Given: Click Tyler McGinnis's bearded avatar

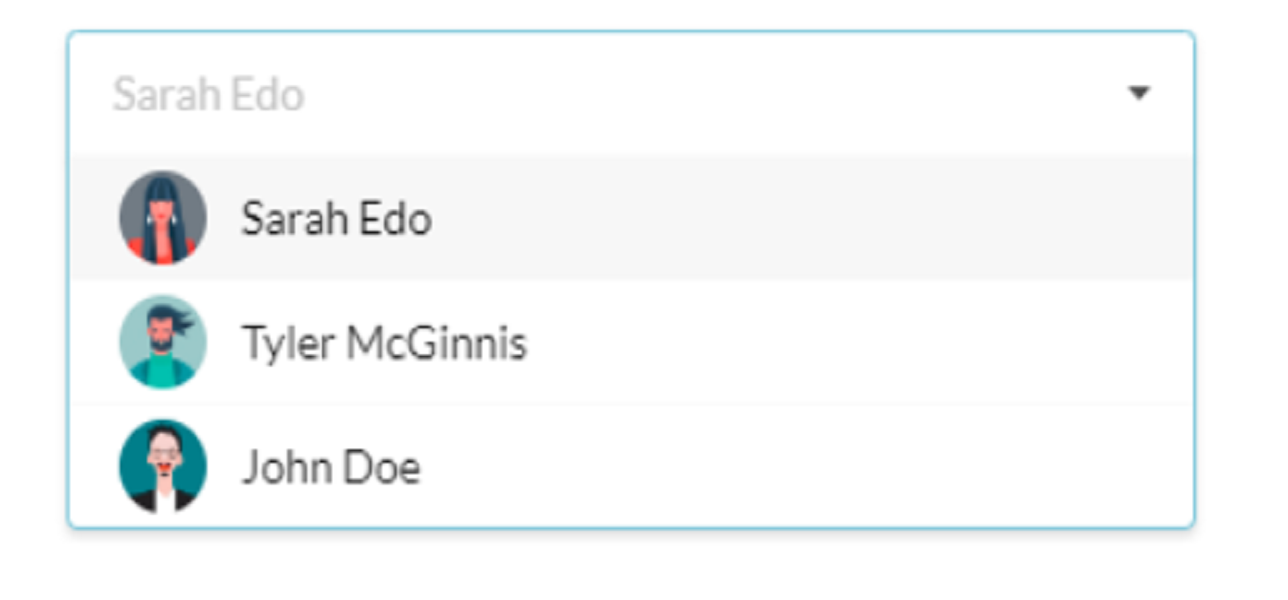Looking at the screenshot, I should (x=163, y=342).
